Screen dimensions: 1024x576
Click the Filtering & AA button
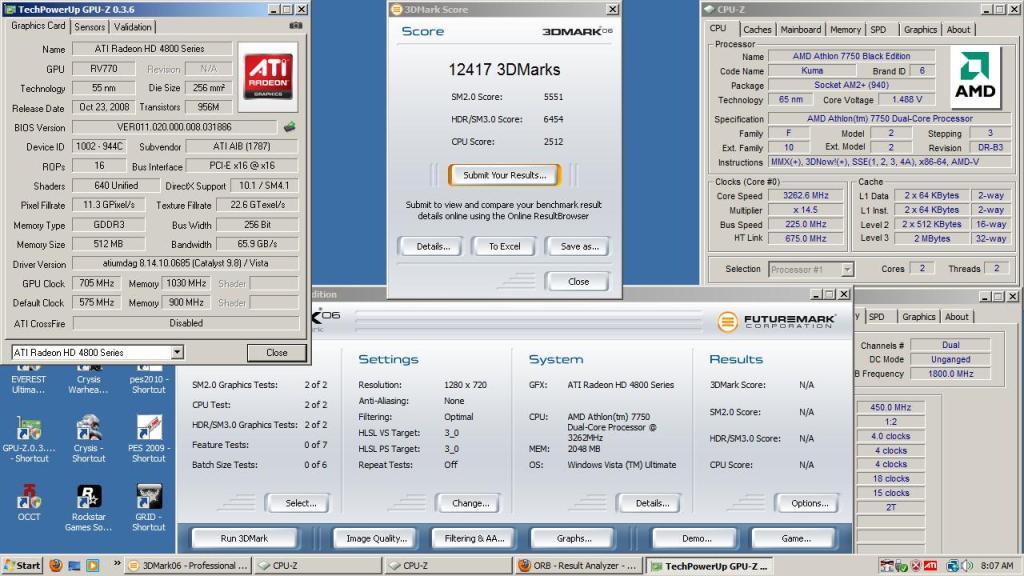coord(475,538)
